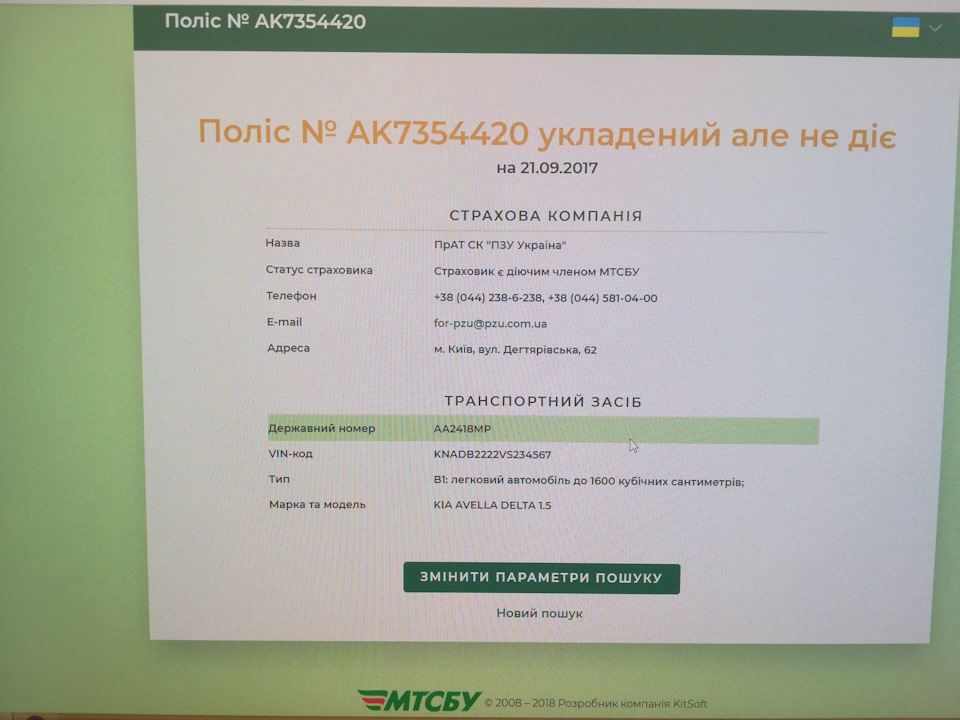The height and width of the screenshot is (720, 960).
Task: Click the Державний номер value AA2418MP
Action: click(x=462, y=429)
